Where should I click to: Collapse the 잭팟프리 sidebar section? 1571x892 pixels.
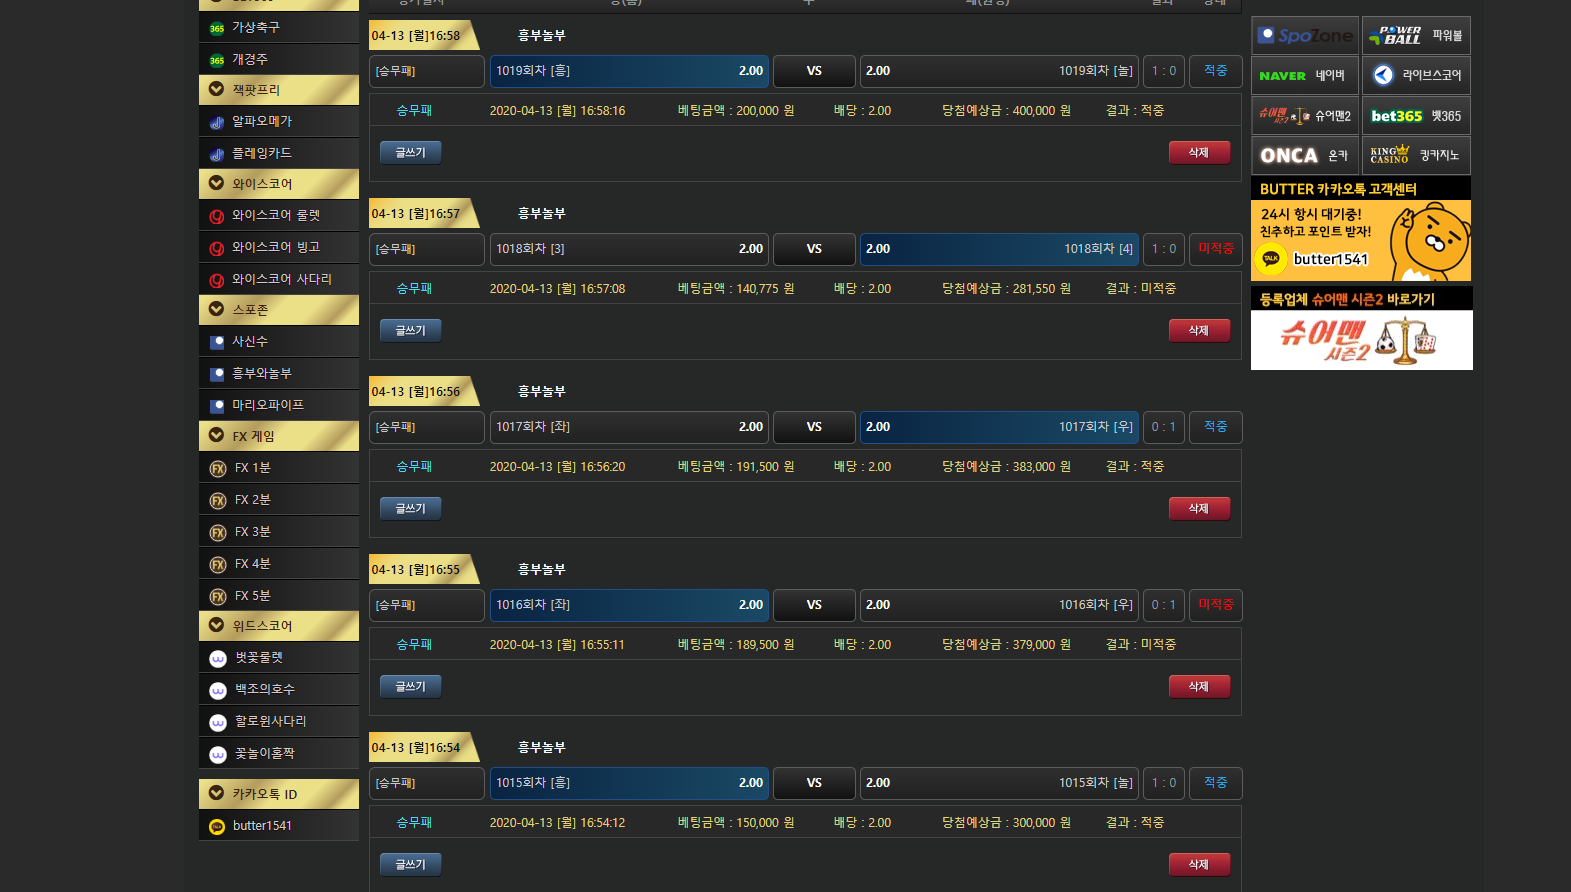[x=278, y=90]
